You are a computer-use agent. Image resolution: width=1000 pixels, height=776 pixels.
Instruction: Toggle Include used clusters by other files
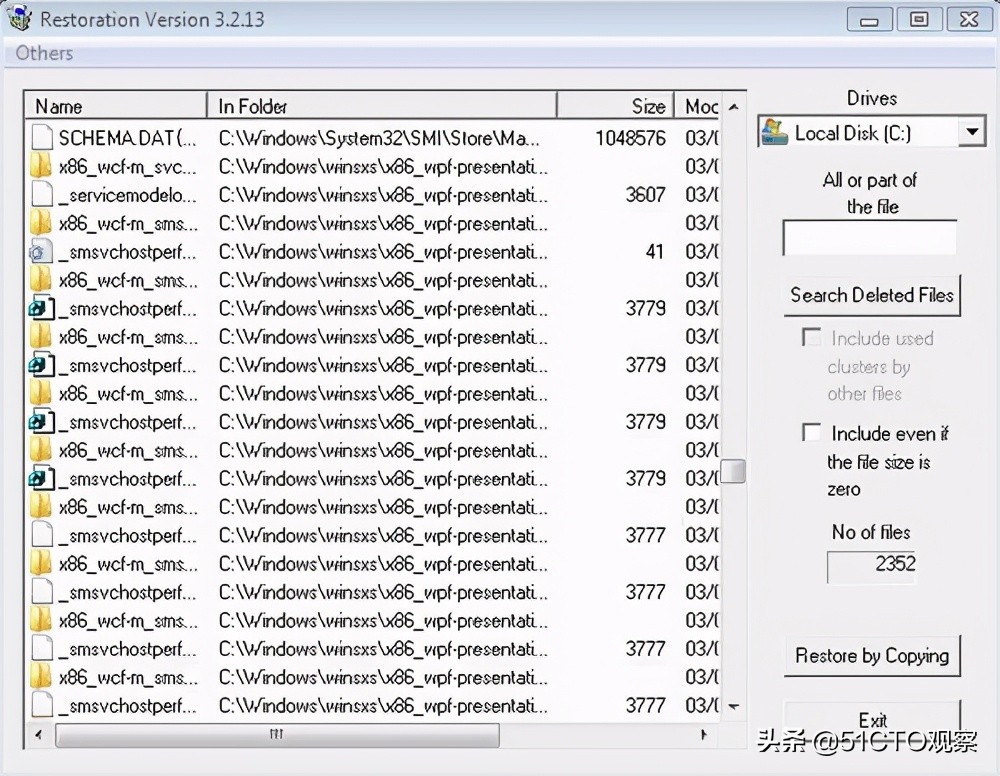(x=811, y=337)
